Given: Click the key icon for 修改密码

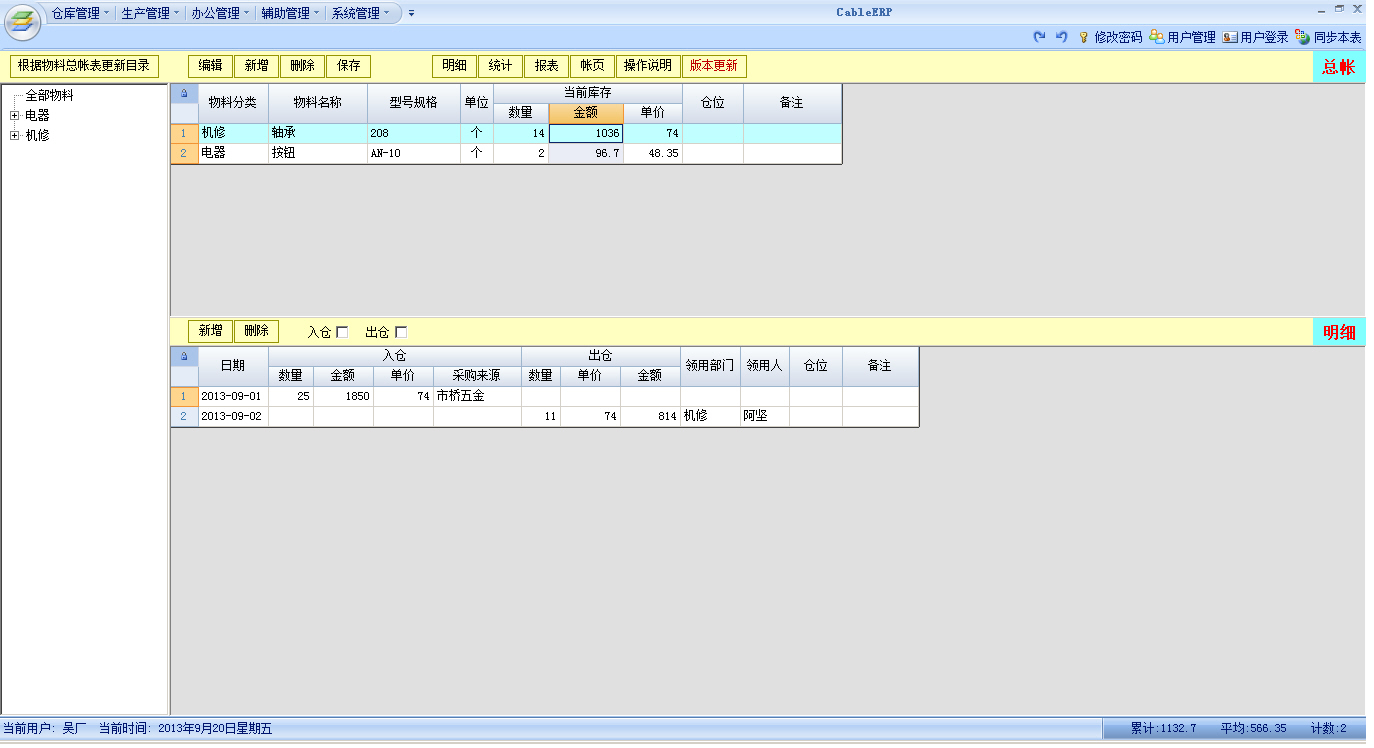Looking at the screenshot, I should 1083,37.
